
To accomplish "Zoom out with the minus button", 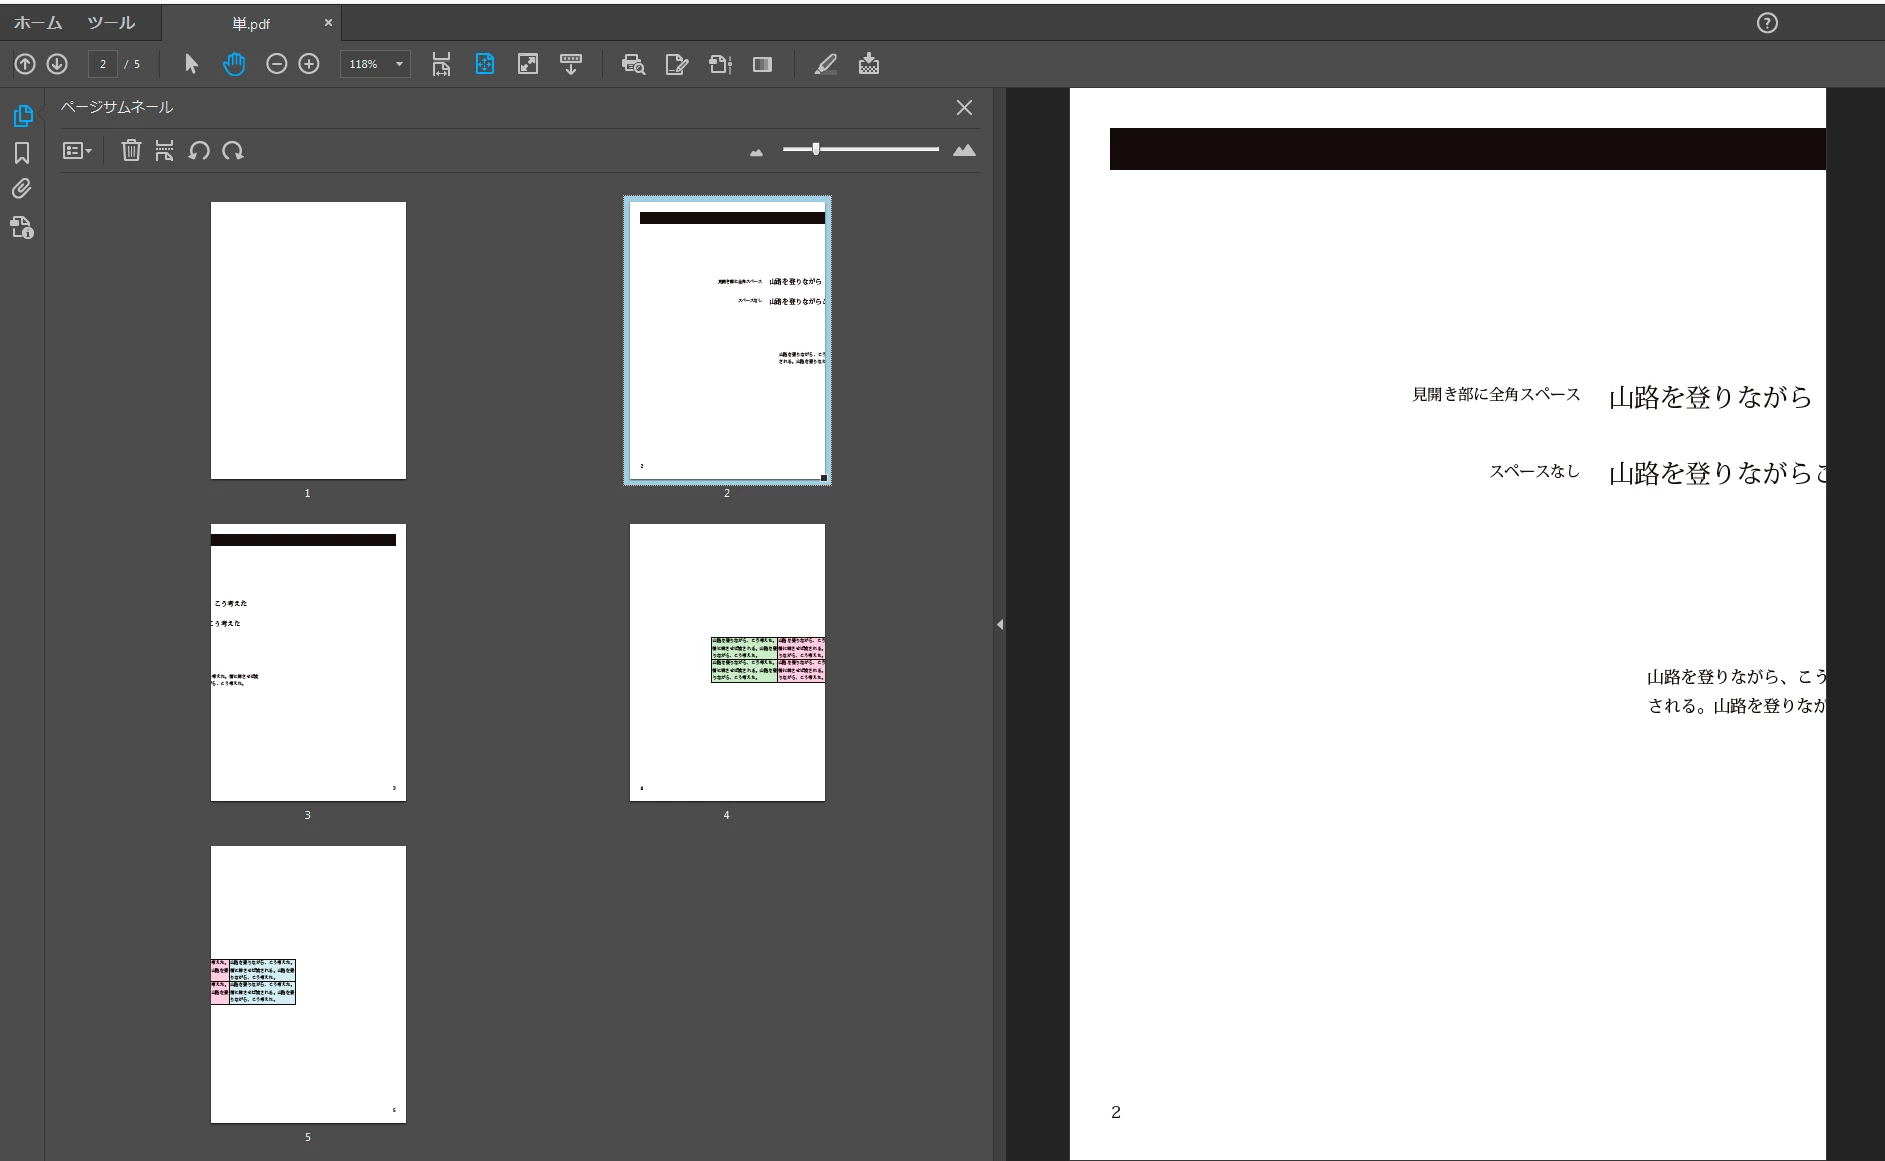I will (276, 64).
